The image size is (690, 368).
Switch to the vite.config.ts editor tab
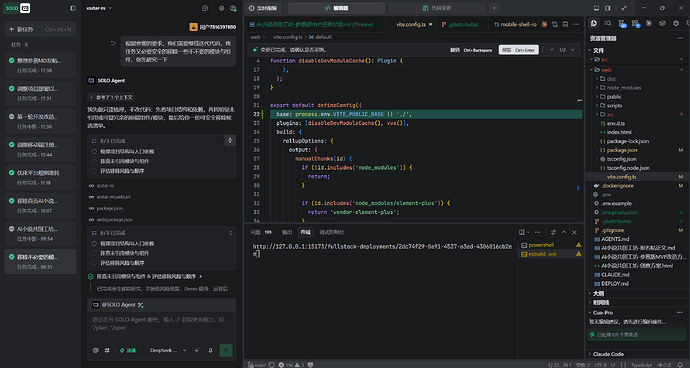411,25
